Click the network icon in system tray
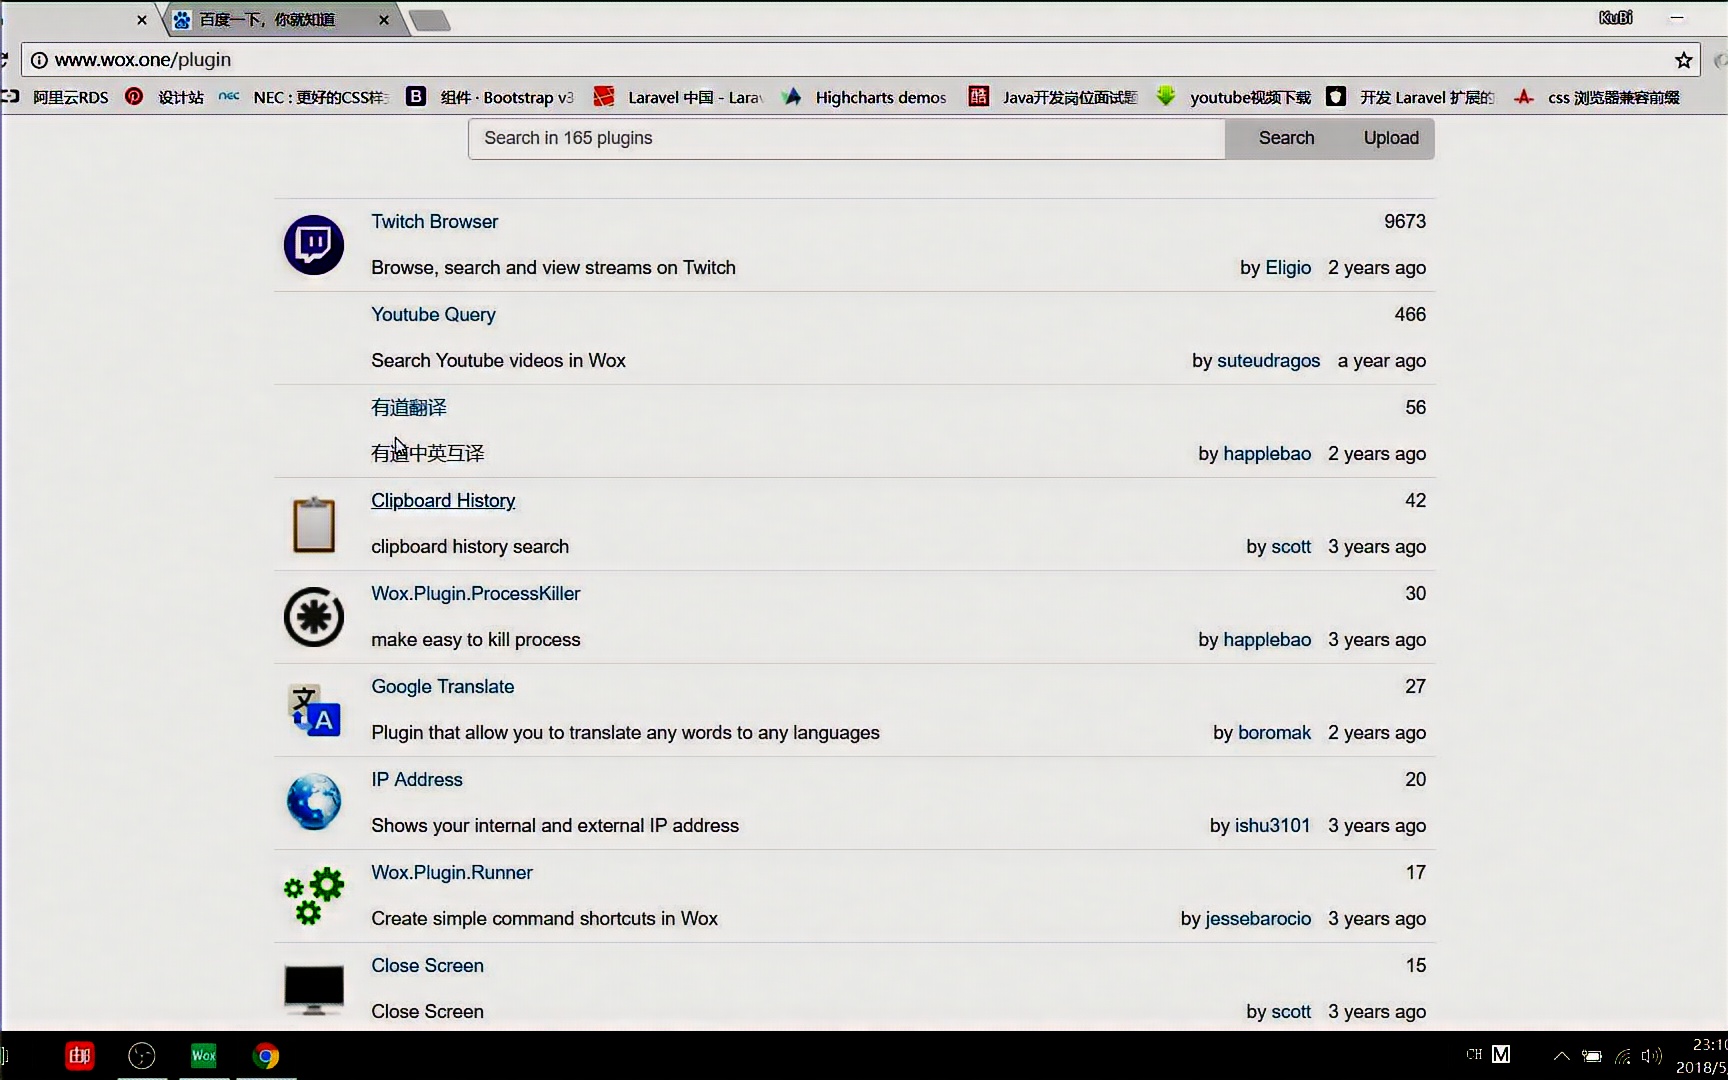 (x=1622, y=1056)
